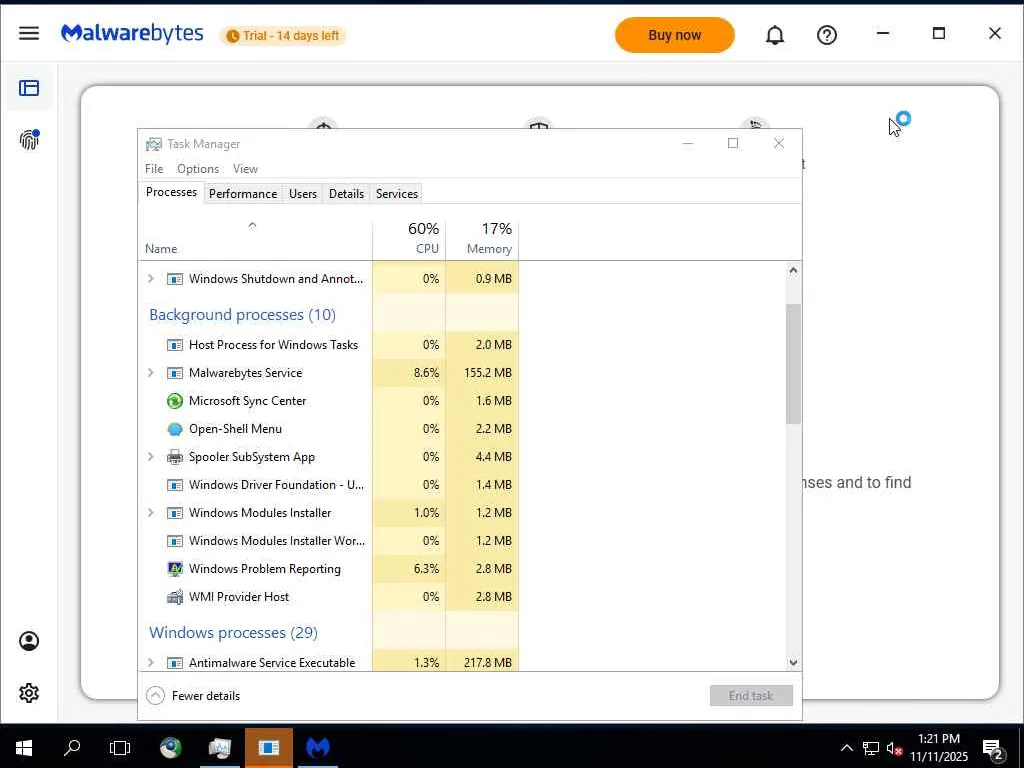Show hidden system tray icons
The image size is (1024, 768).
click(x=846, y=748)
